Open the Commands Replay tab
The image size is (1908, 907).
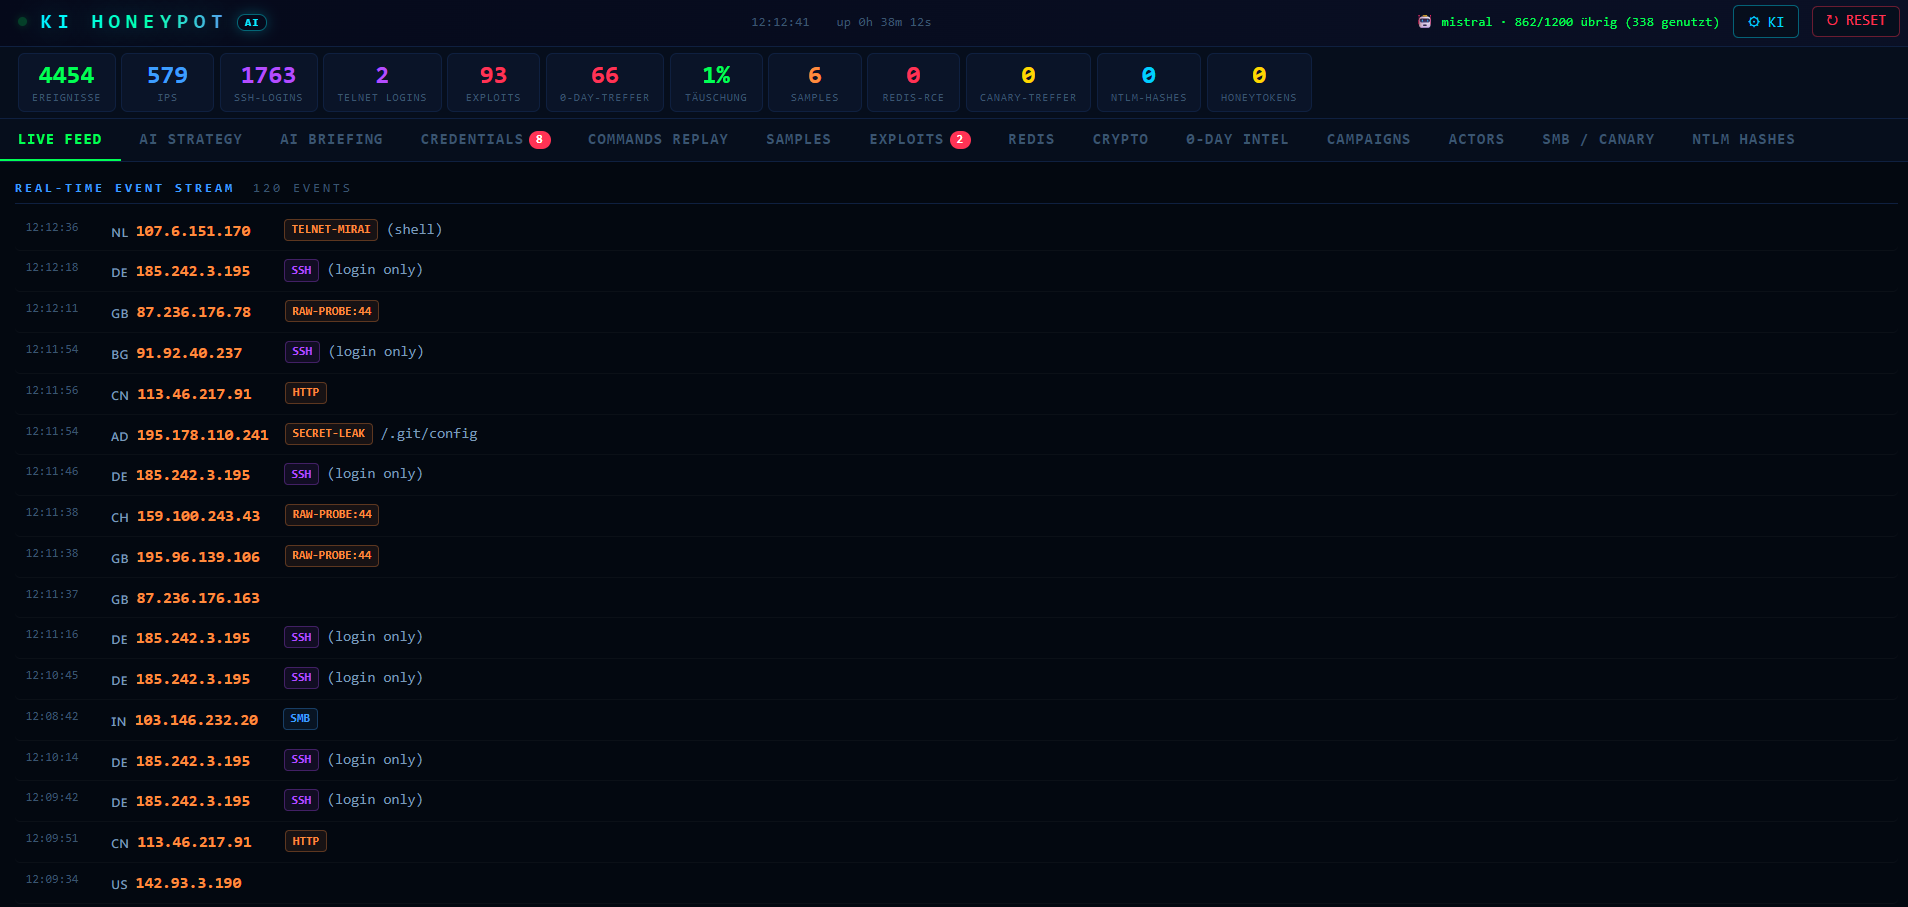click(658, 139)
